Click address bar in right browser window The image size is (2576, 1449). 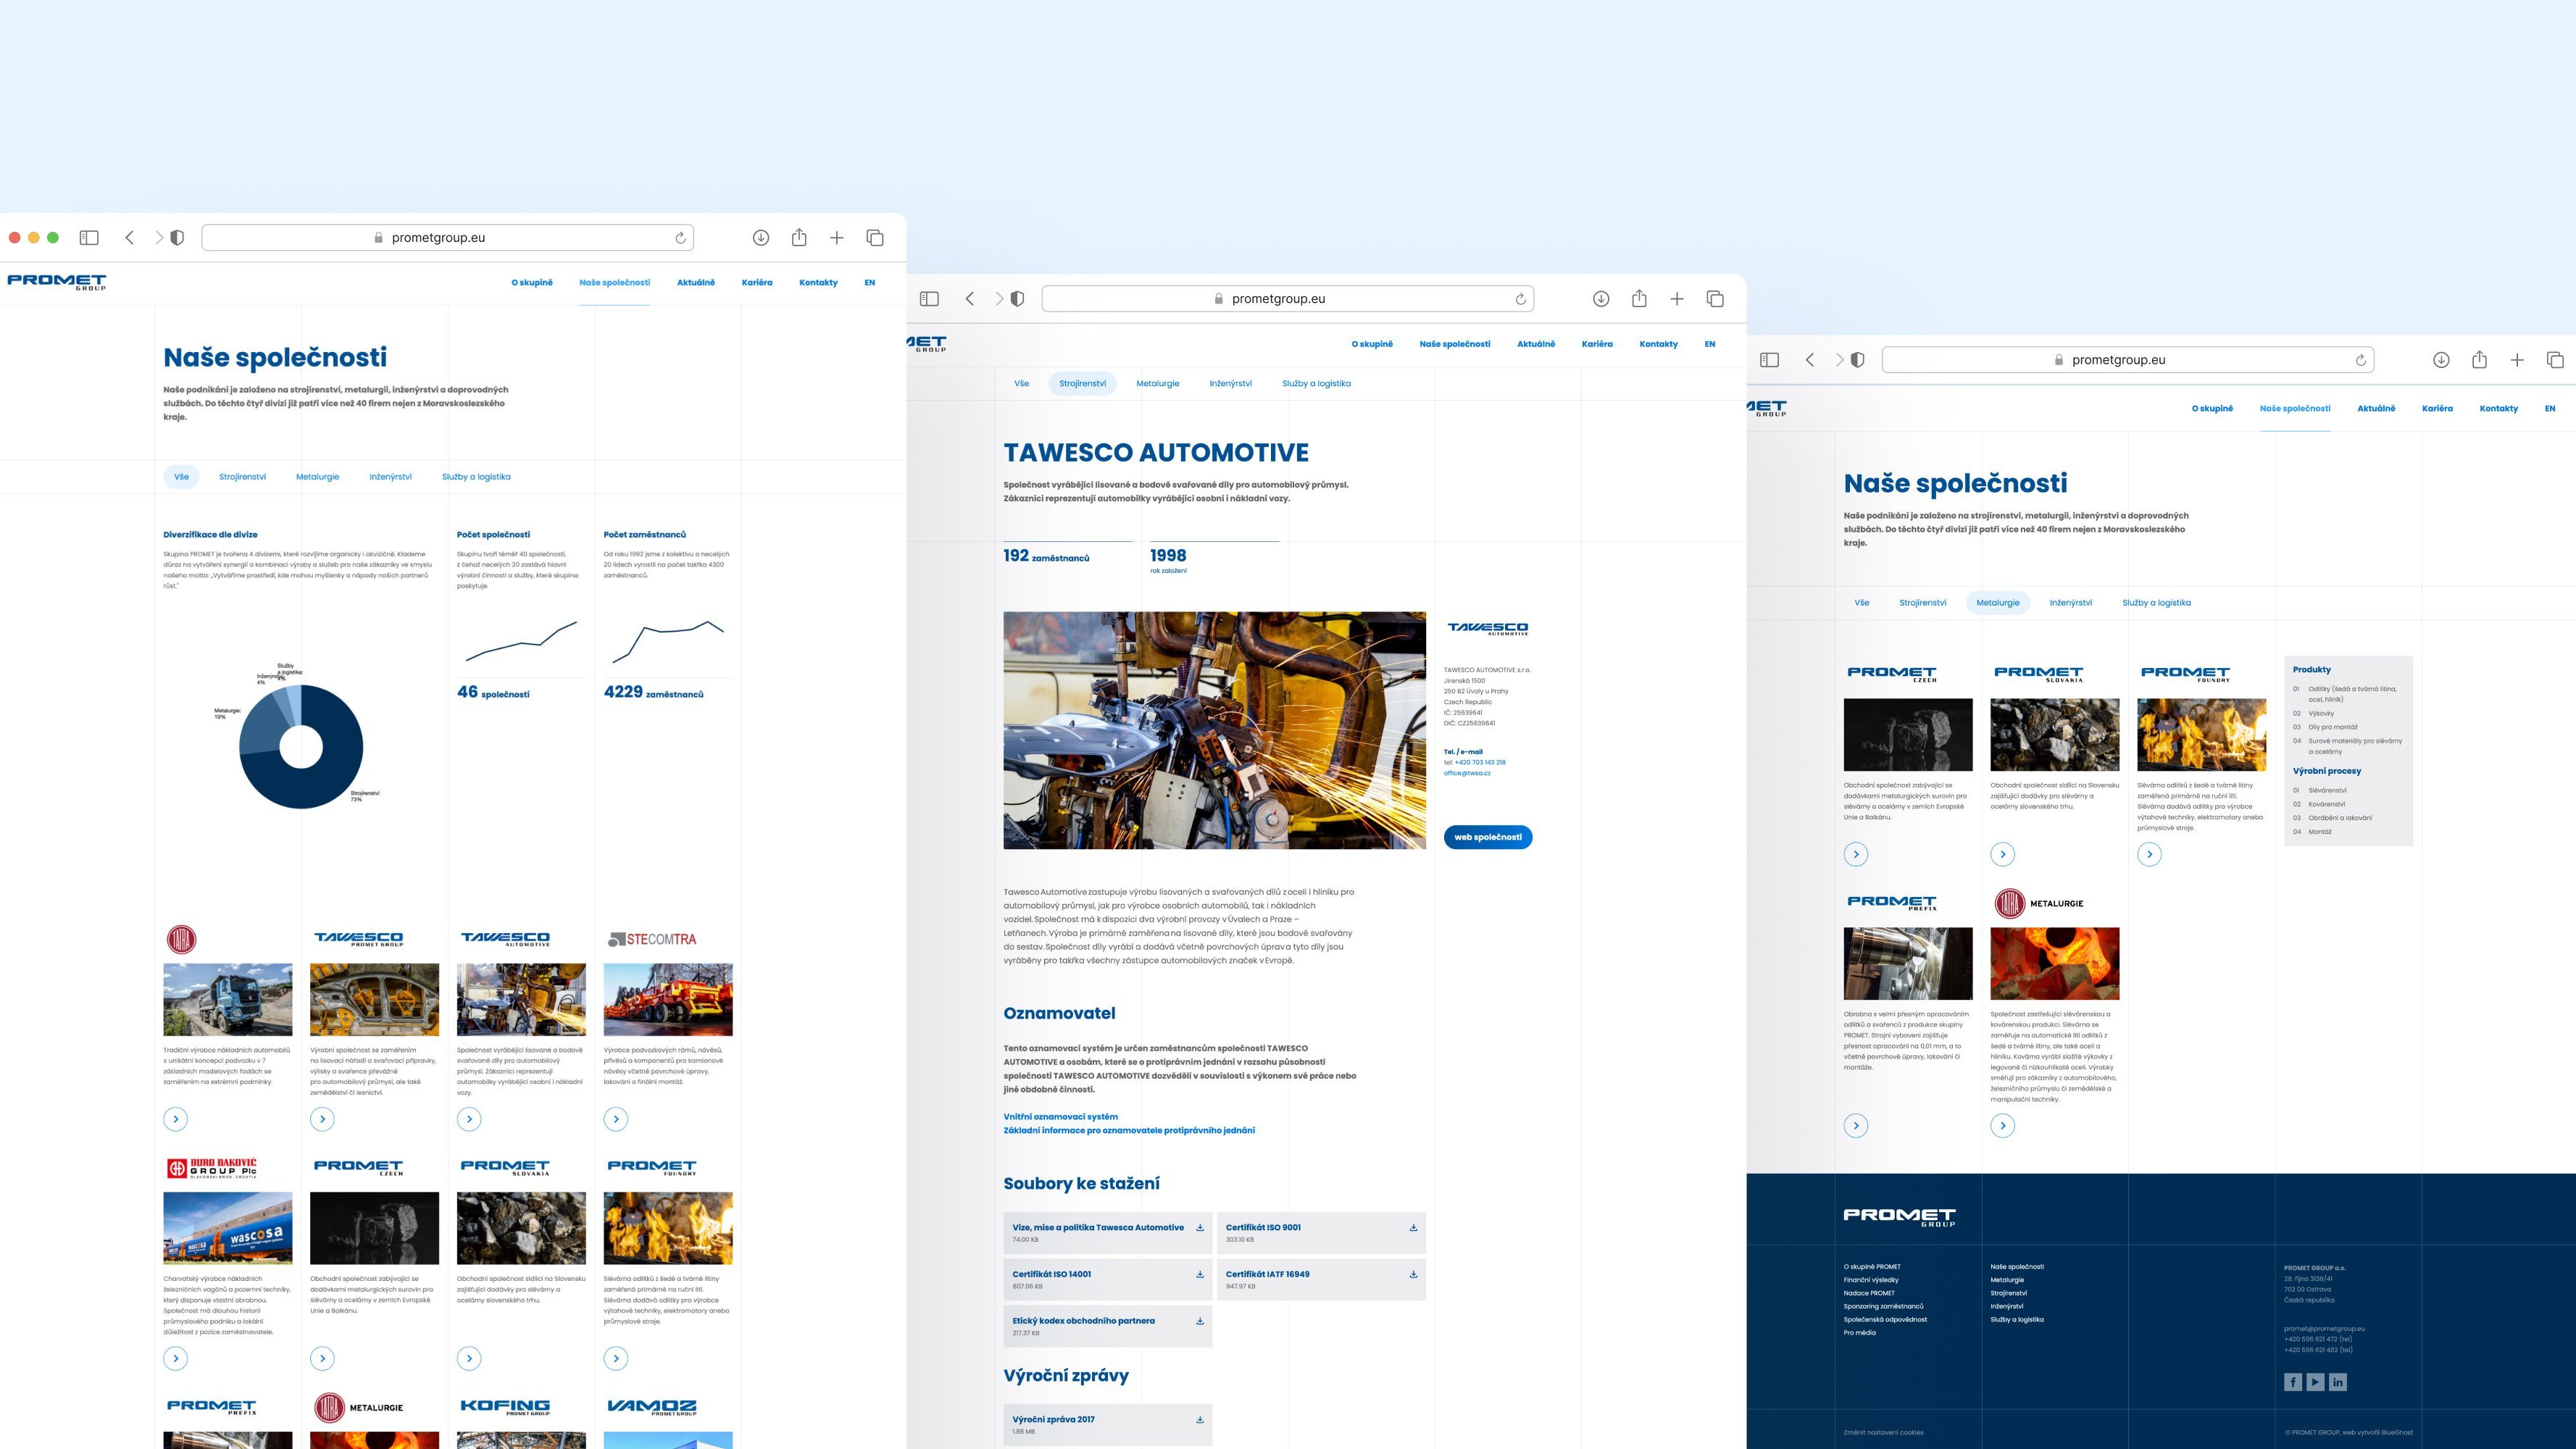2127,359
